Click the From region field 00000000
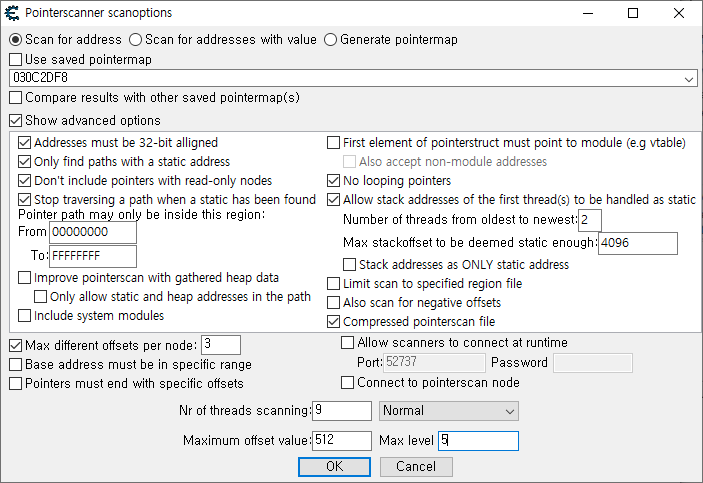 (93, 232)
